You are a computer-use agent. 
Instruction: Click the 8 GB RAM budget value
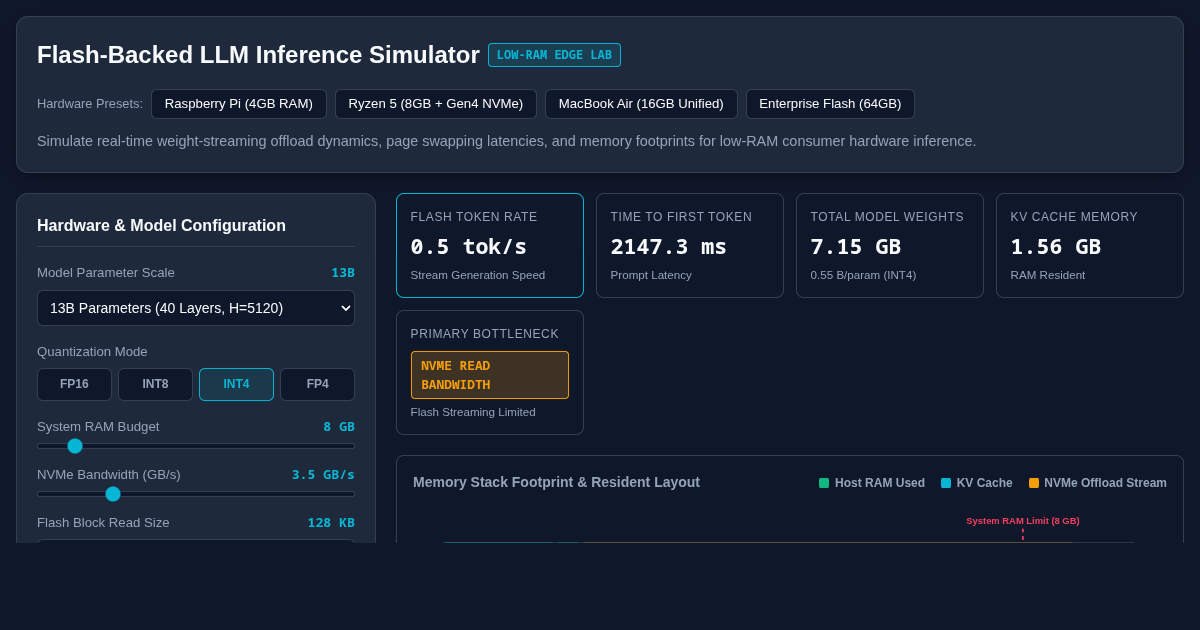339,427
